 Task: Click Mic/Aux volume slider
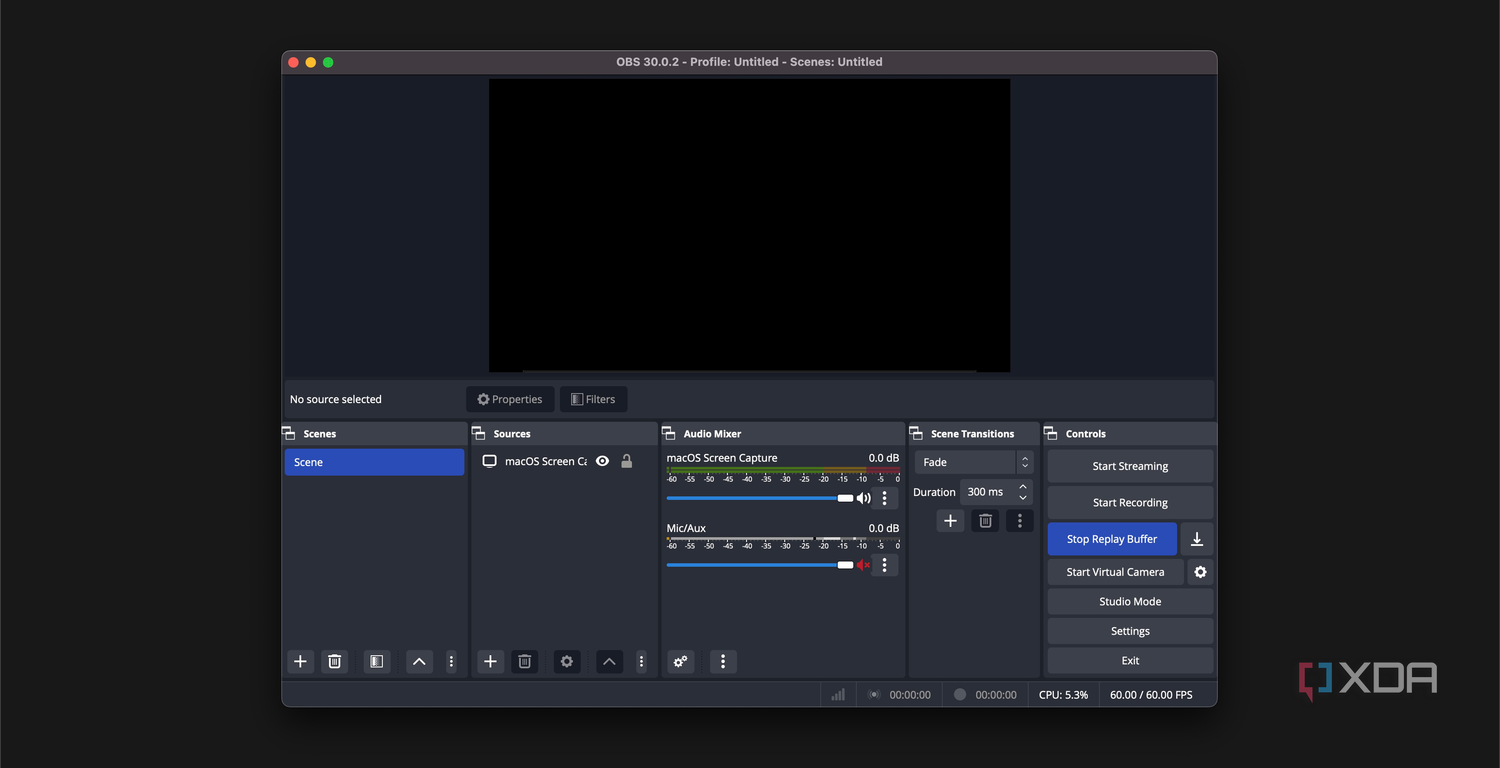(759, 565)
